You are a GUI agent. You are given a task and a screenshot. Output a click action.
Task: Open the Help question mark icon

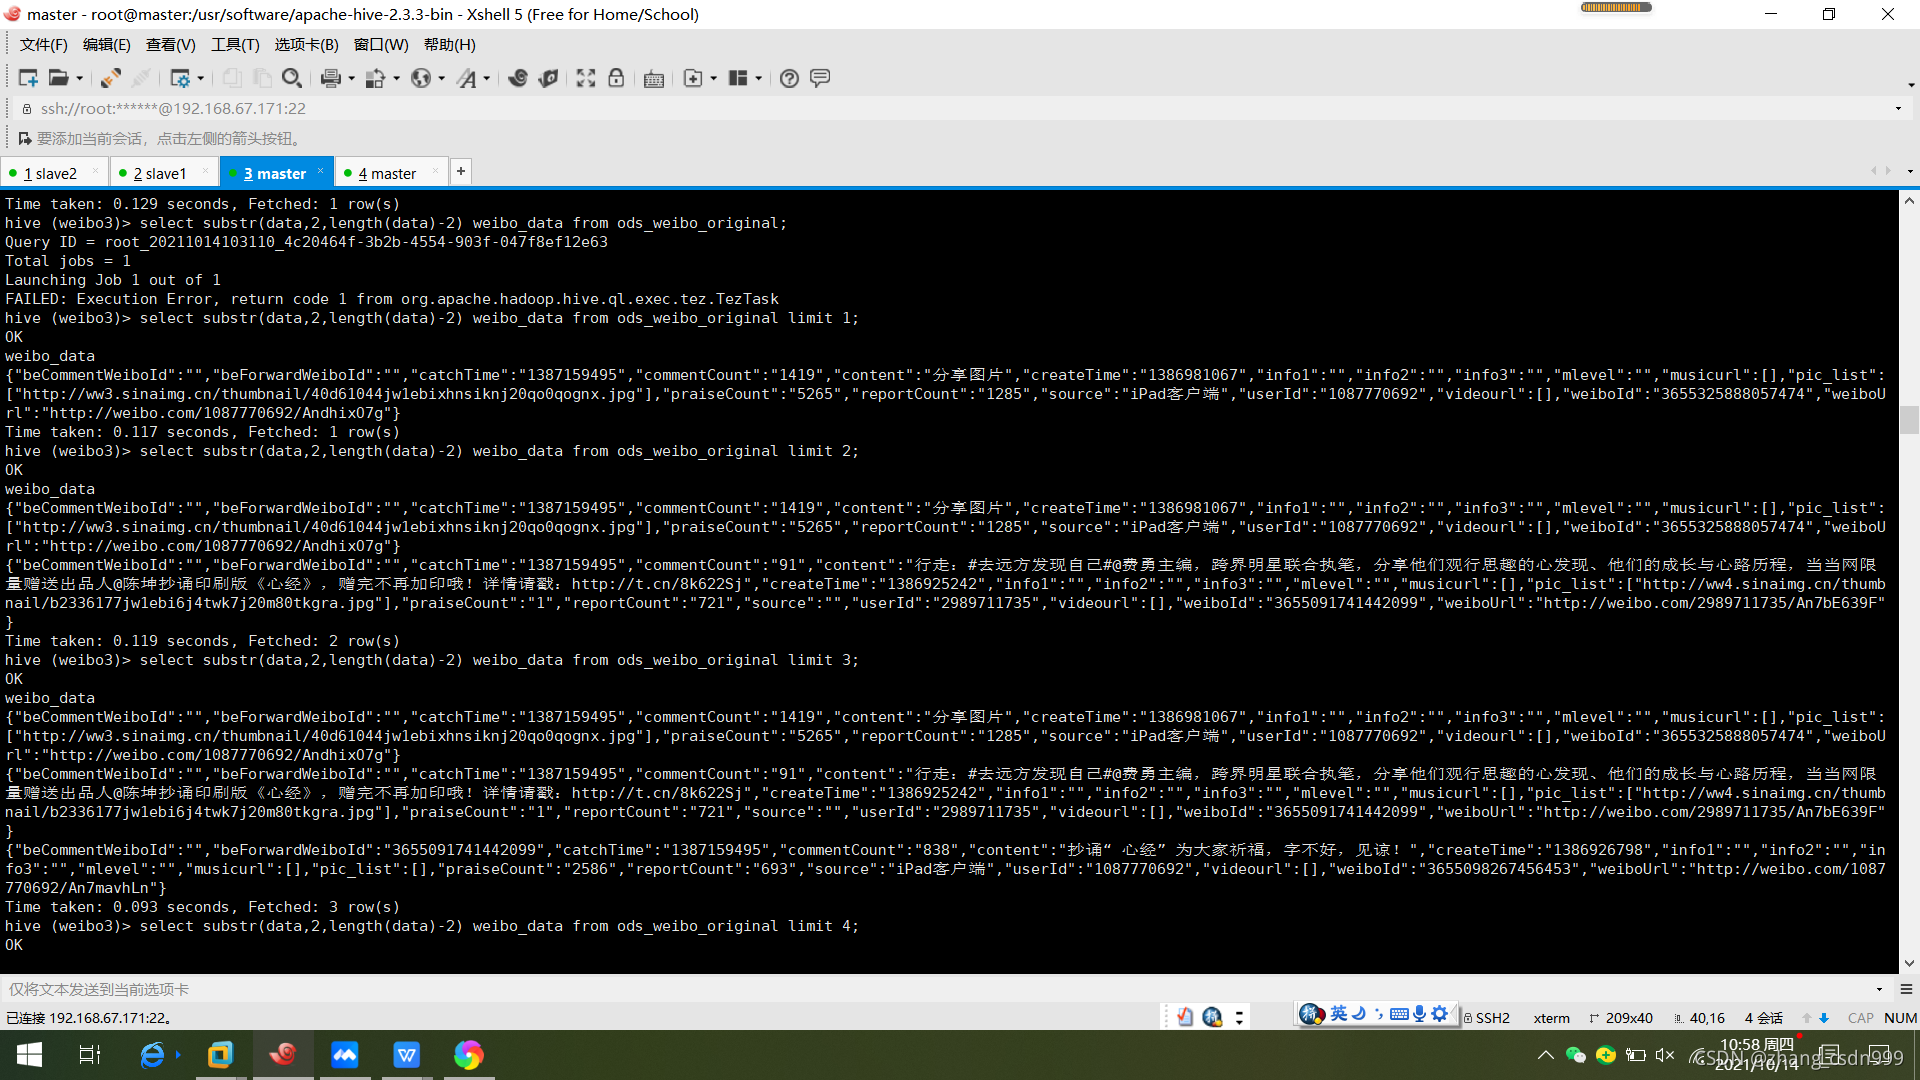pos(789,78)
